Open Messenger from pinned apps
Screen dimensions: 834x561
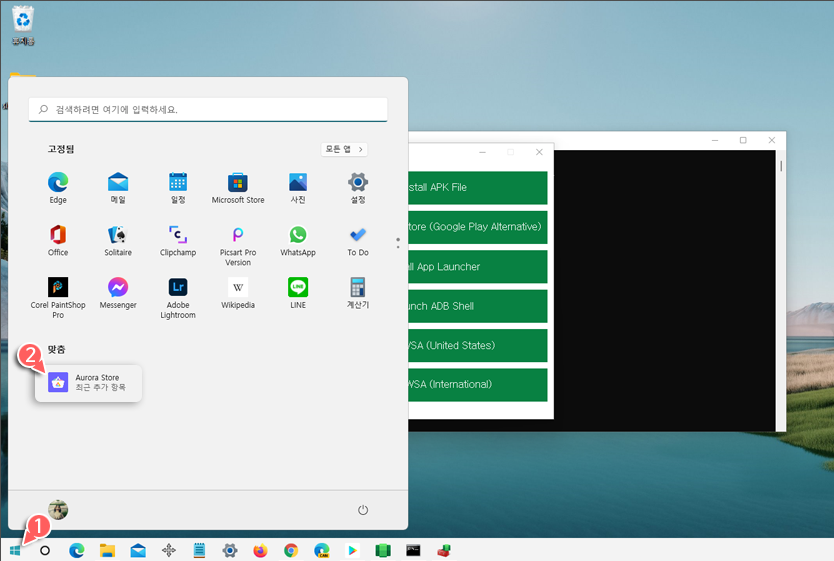(118, 294)
